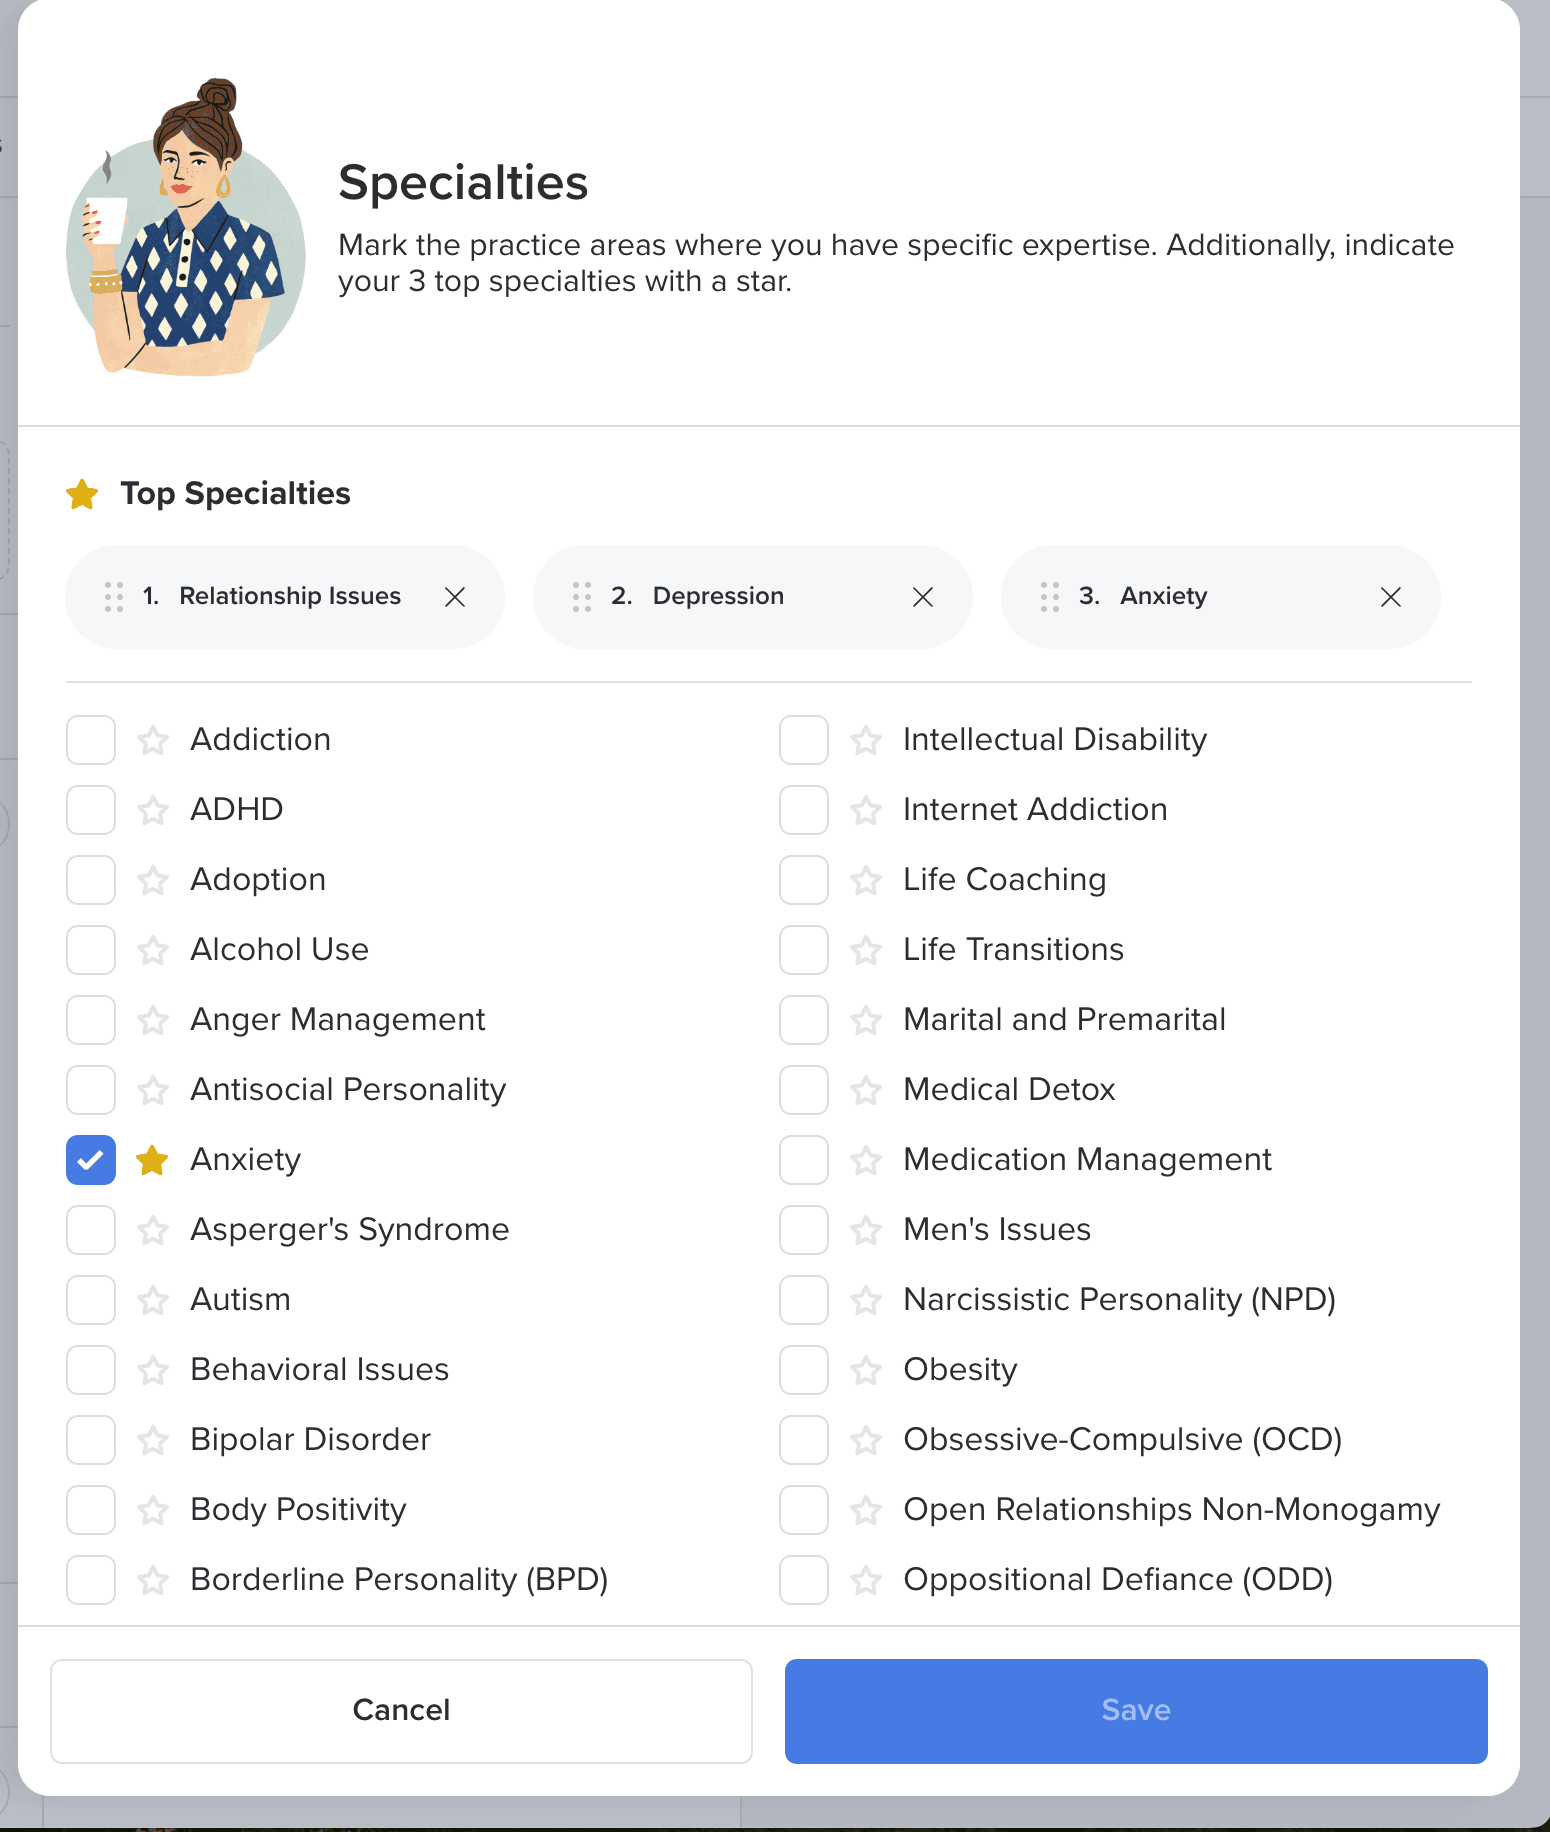Click drag handle of Relationship Issues chip
The width and height of the screenshot is (1550, 1832).
114,597
